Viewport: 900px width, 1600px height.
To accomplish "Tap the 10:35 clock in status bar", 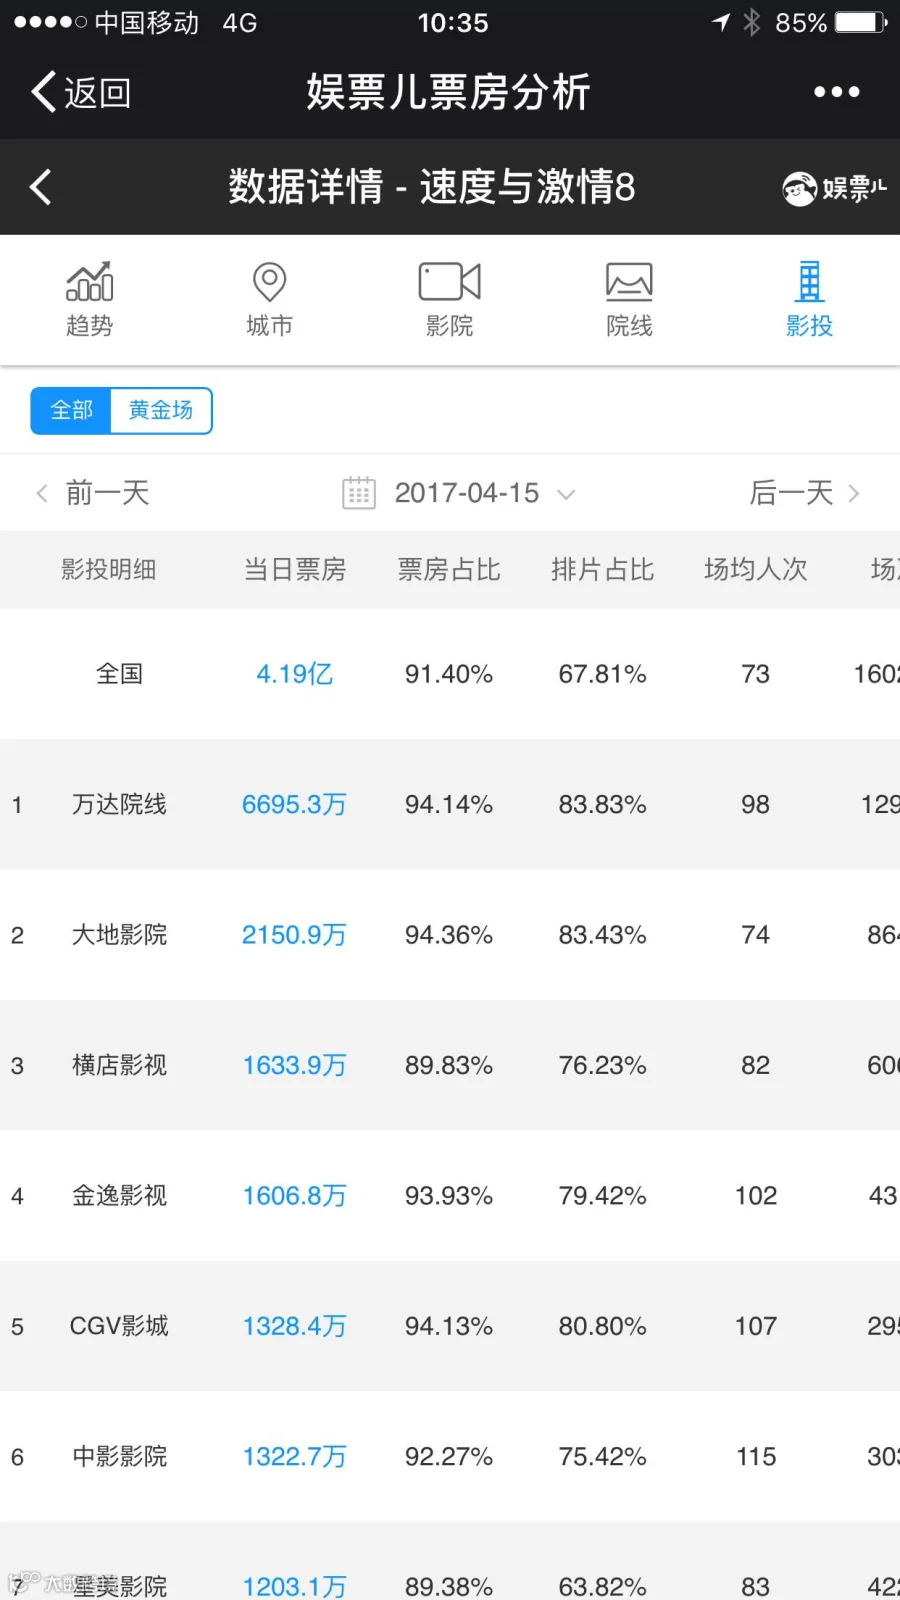I will click(x=453, y=23).
